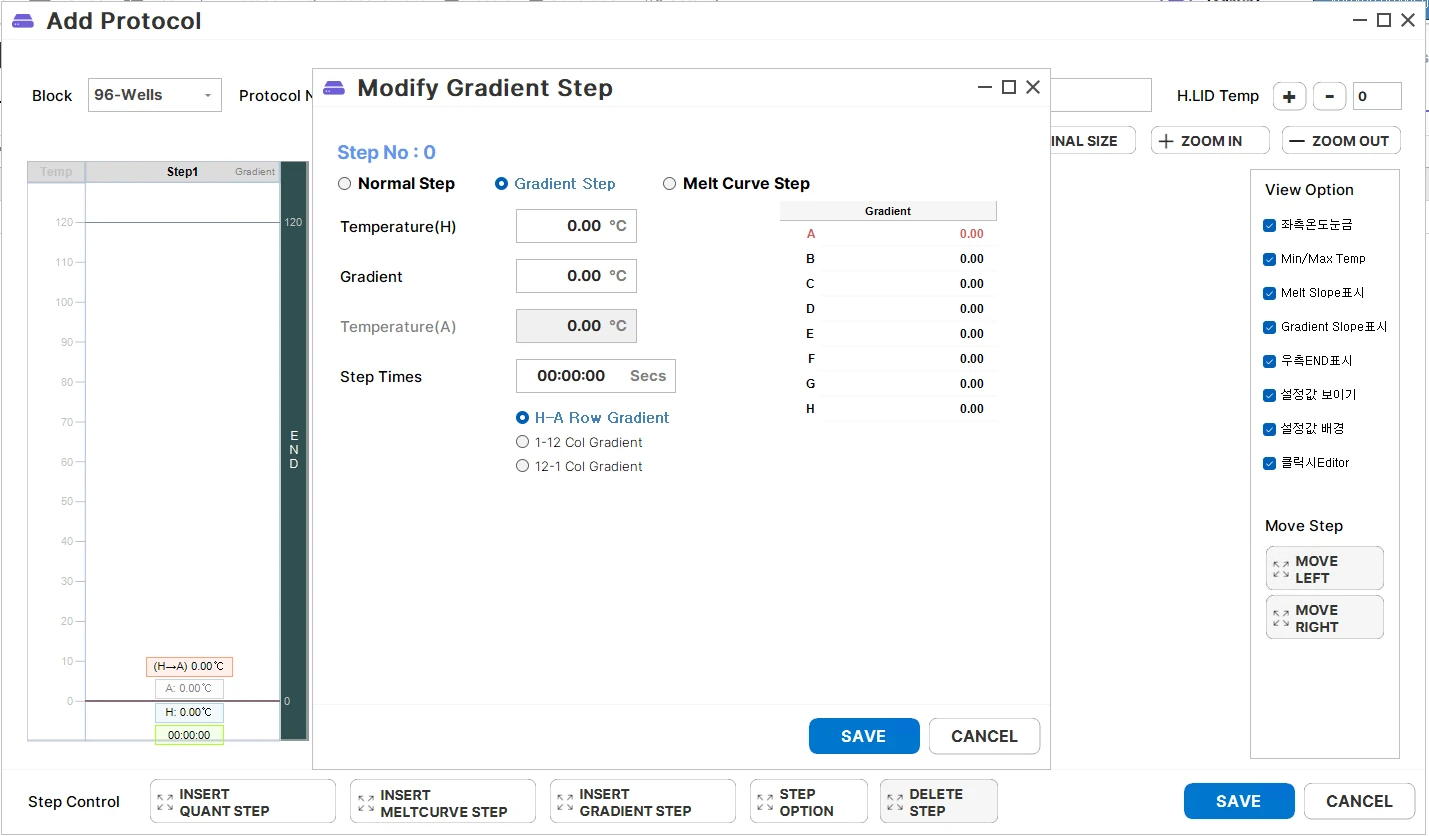Click the 00:00:00 time label in graph

tap(189, 735)
